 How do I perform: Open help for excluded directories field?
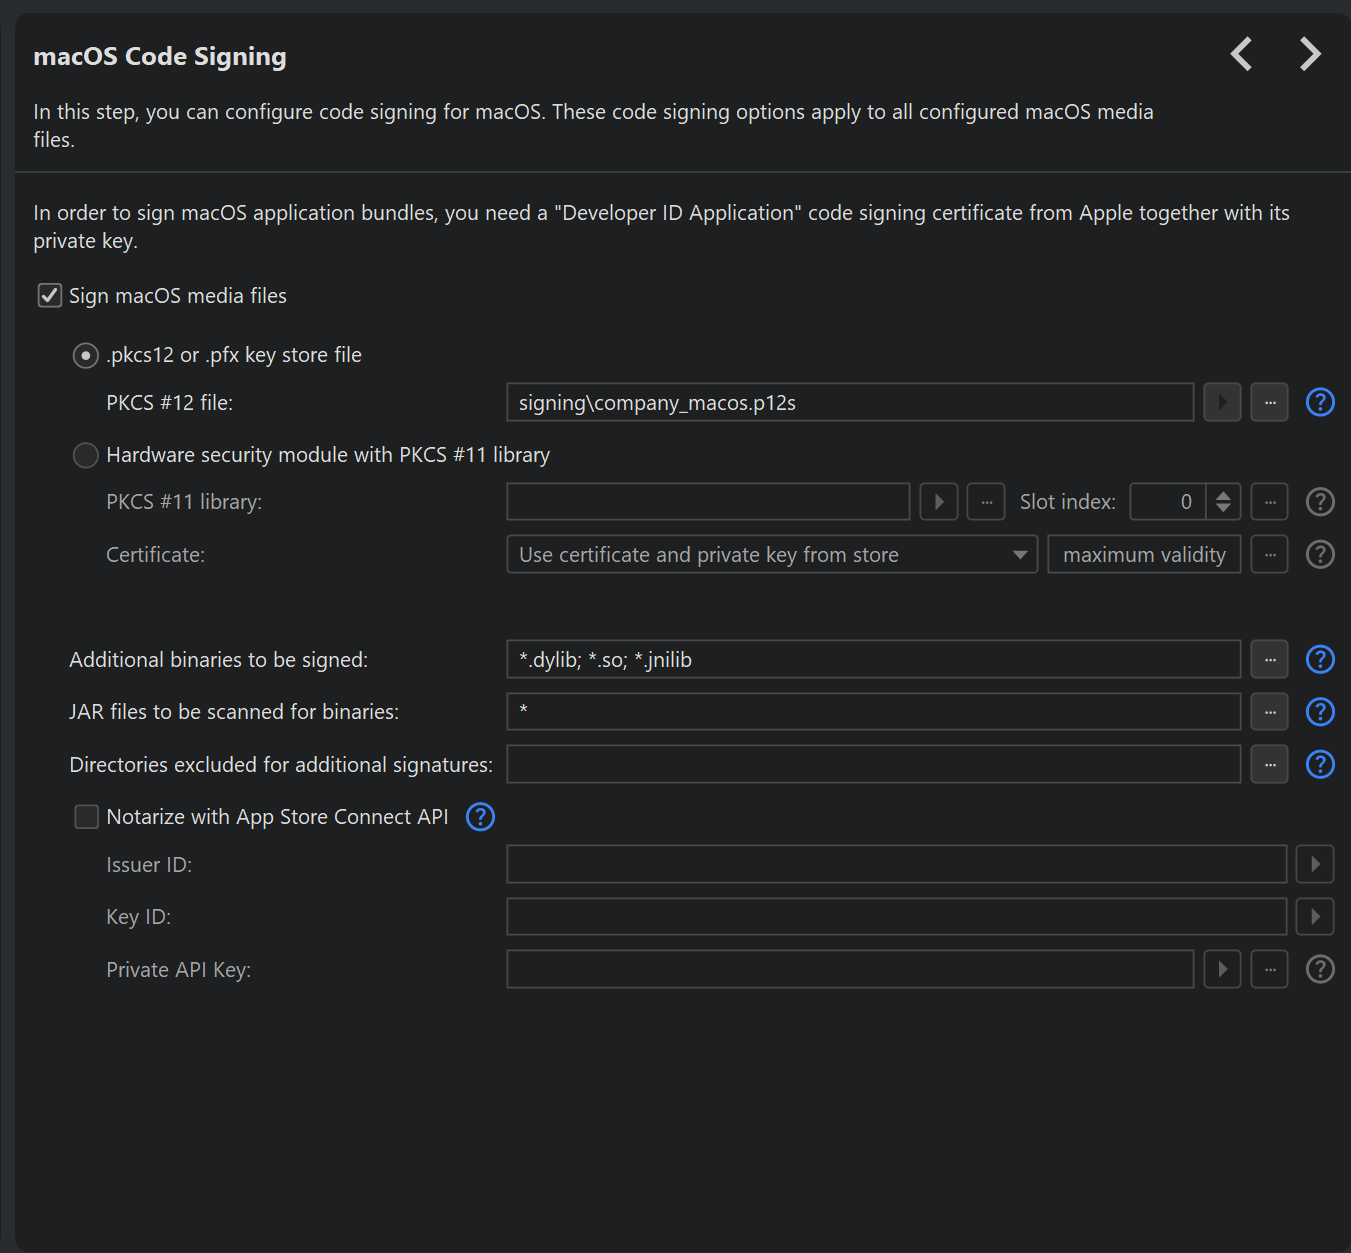pos(1320,764)
